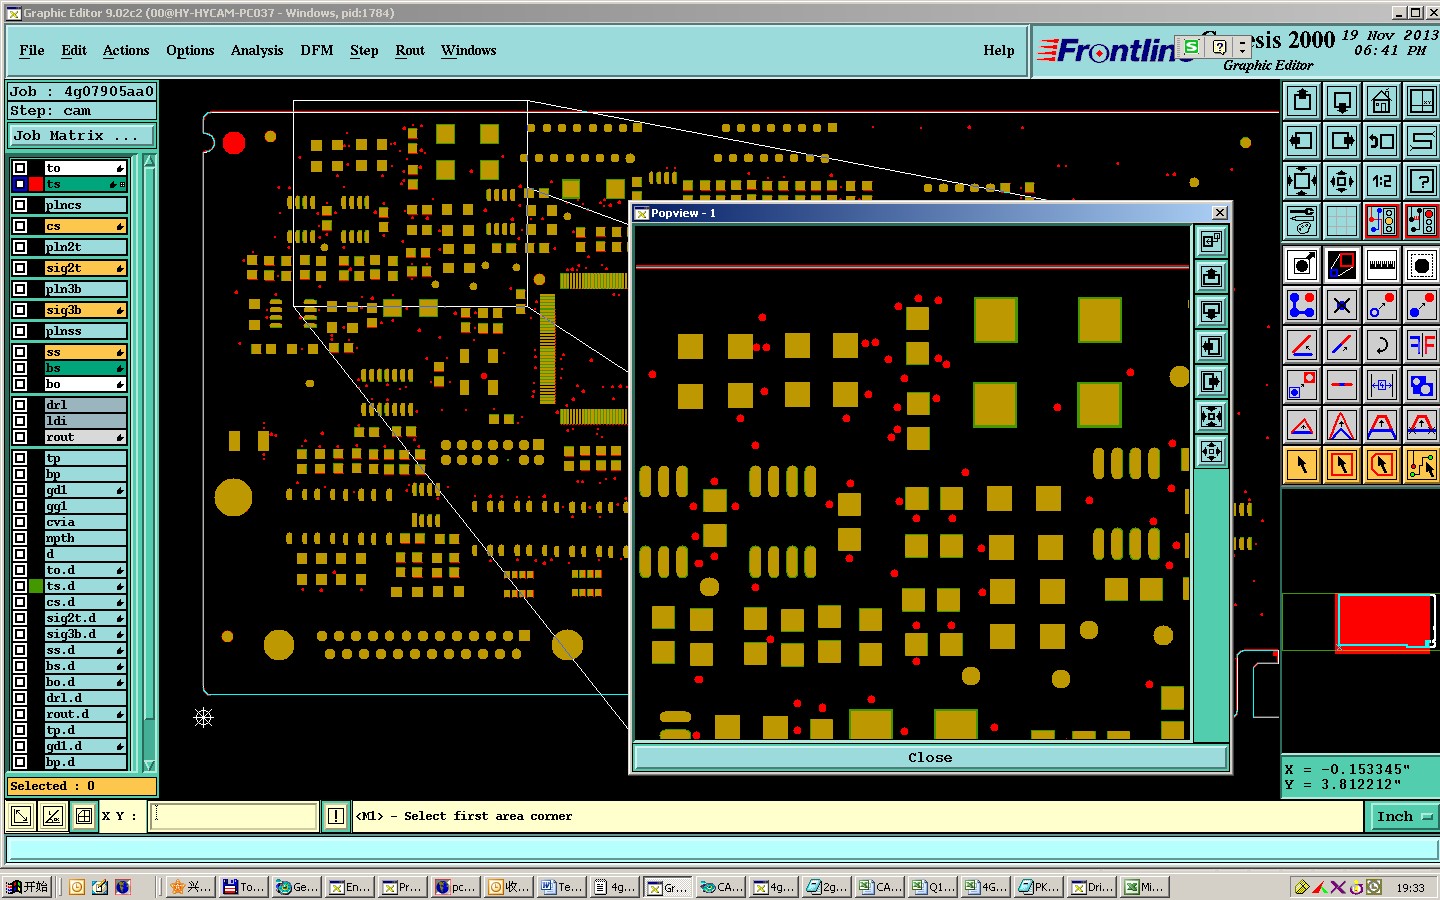Click the blue connected dots icon
Image resolution: width=1440 pixels, height=900 pixels.
point(1302,305)
